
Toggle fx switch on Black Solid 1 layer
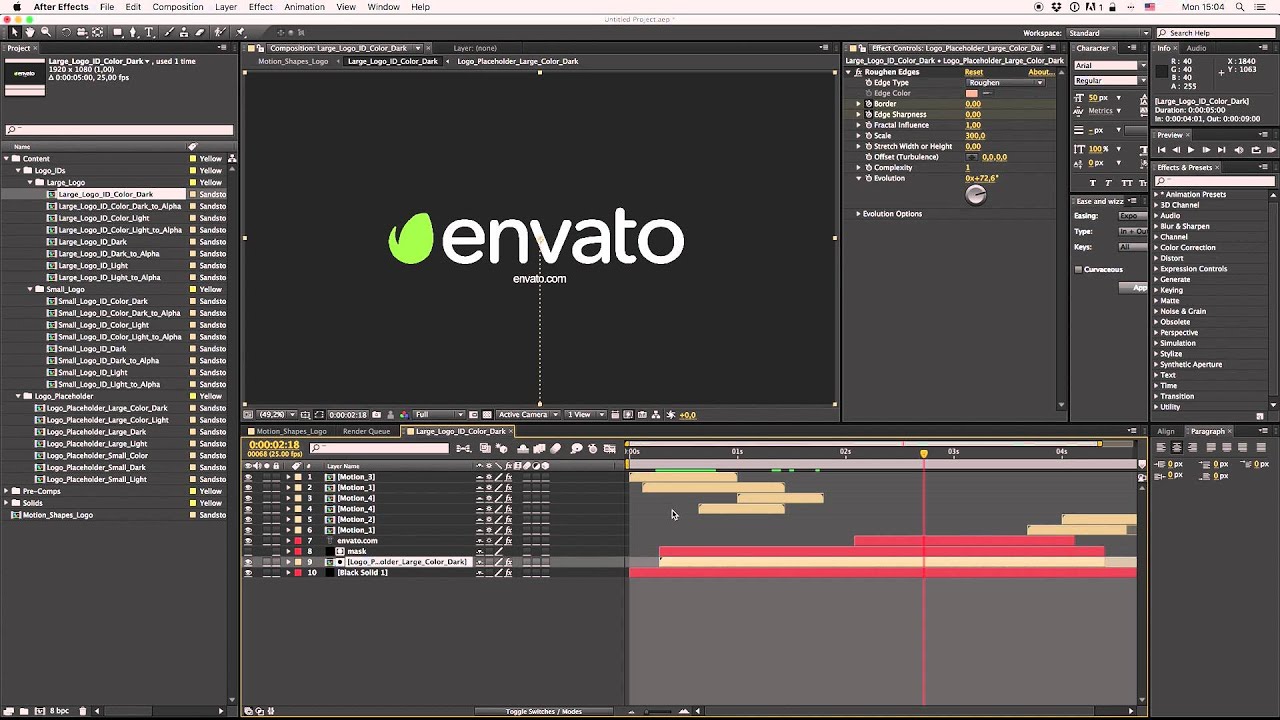[x=509, y=573]
